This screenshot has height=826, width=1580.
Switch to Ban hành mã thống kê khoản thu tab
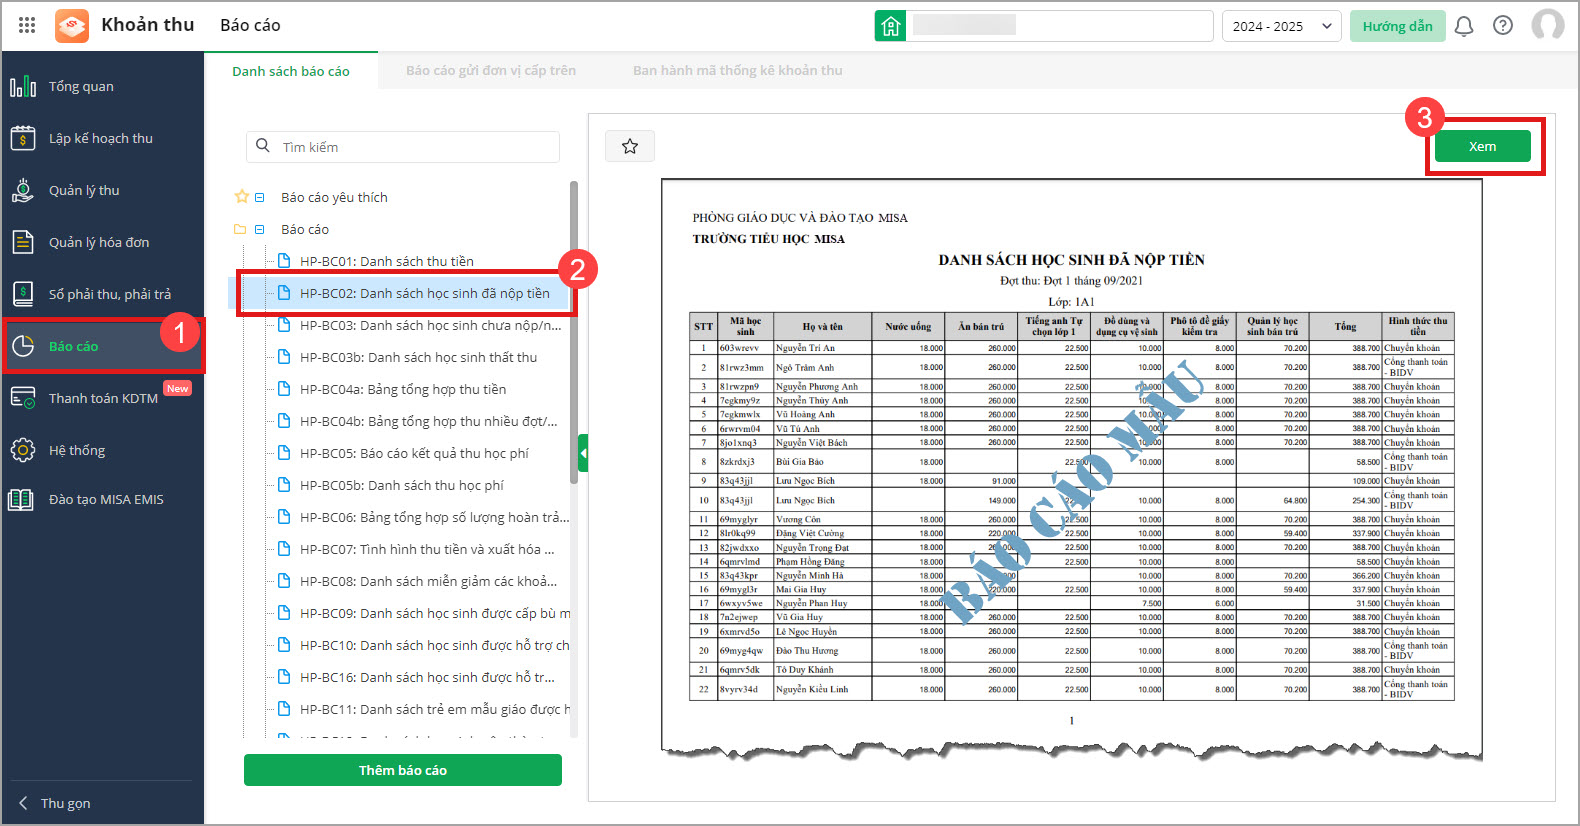tap(737, 71)
